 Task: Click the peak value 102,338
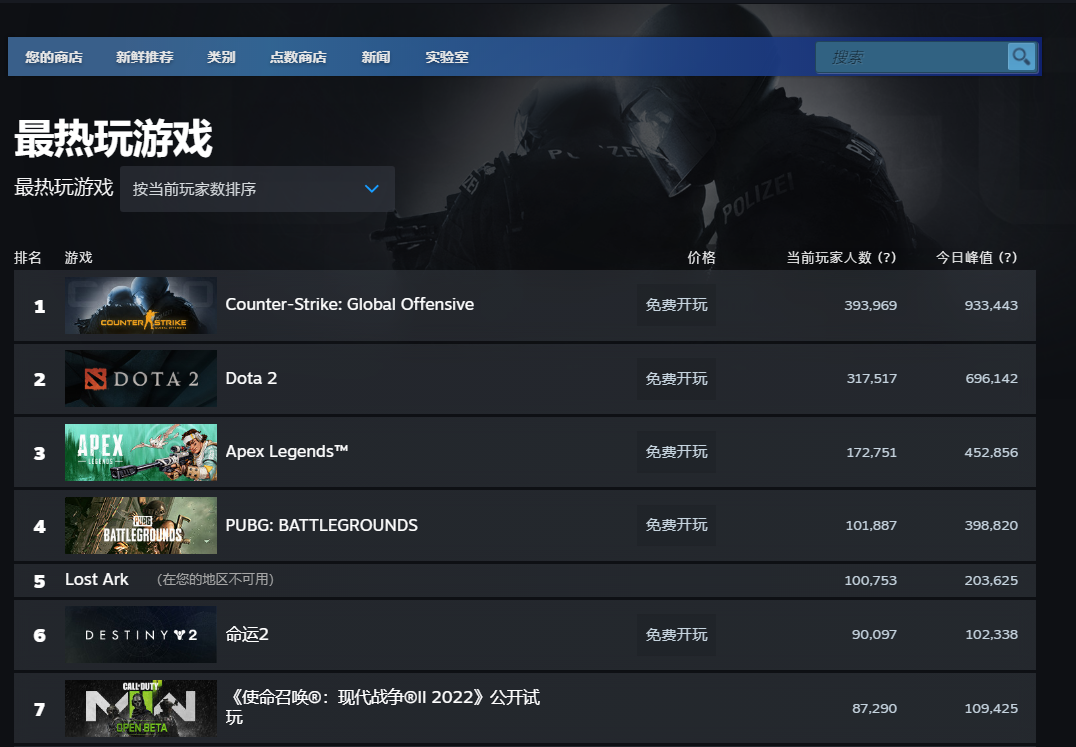point(992,635)
